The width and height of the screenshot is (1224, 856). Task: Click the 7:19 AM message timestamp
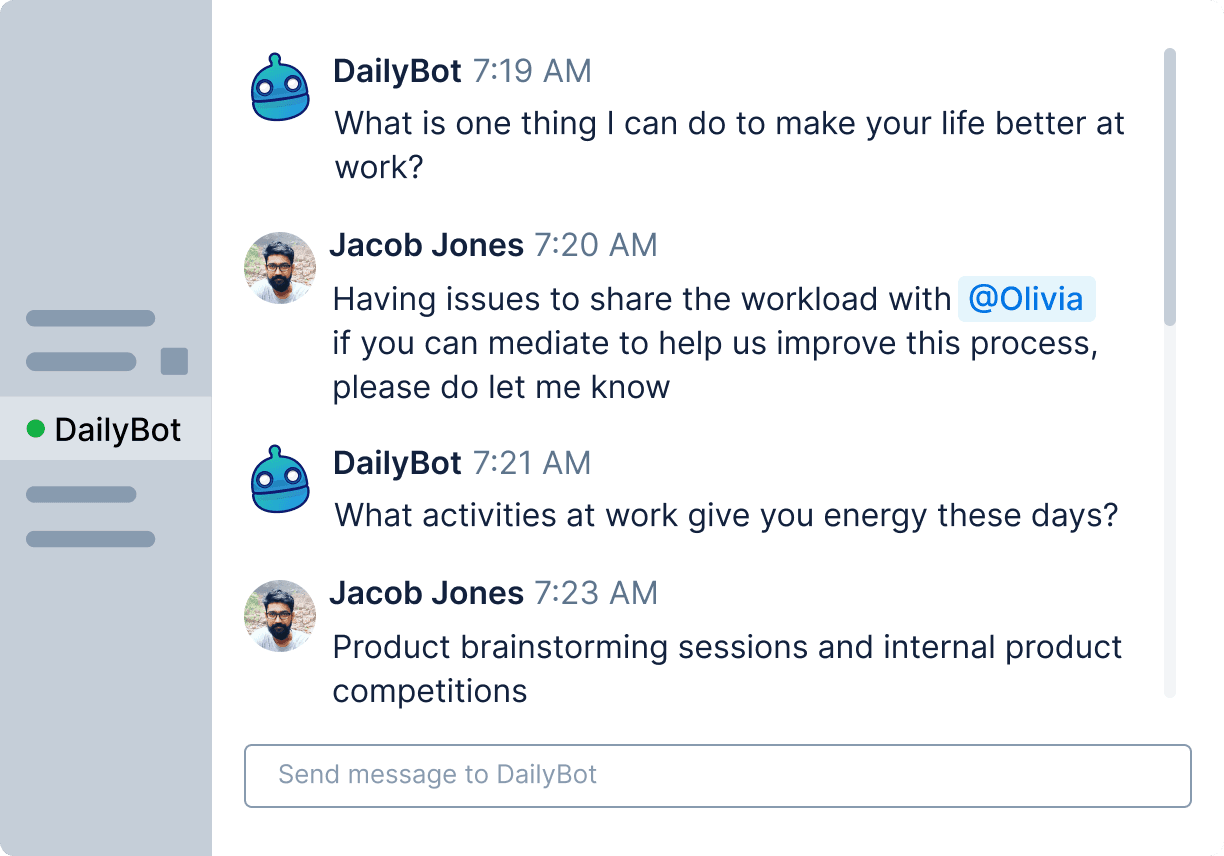point(532,71)
